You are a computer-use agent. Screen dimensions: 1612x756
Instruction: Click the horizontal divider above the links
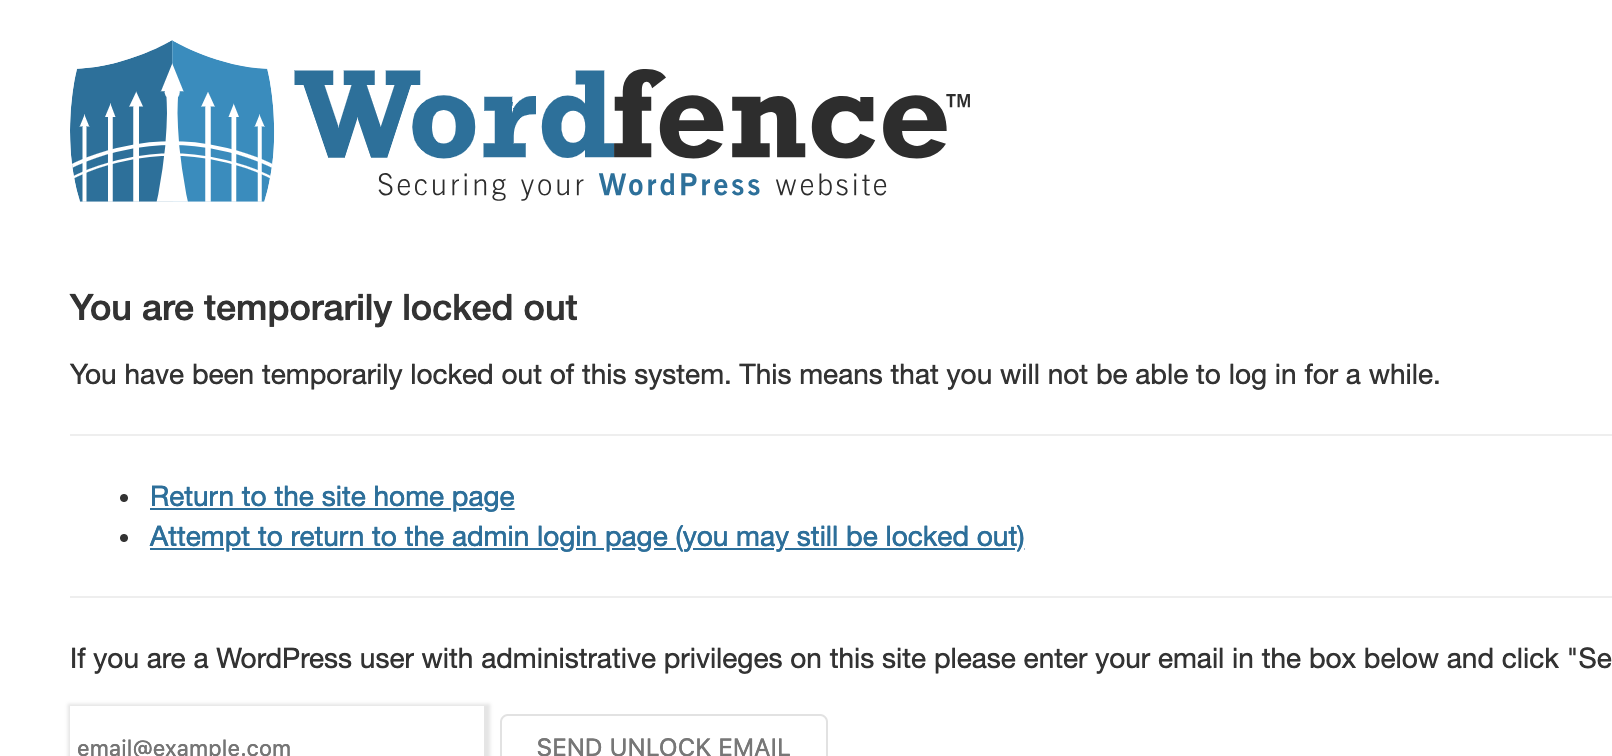click(x=840, y=435)
